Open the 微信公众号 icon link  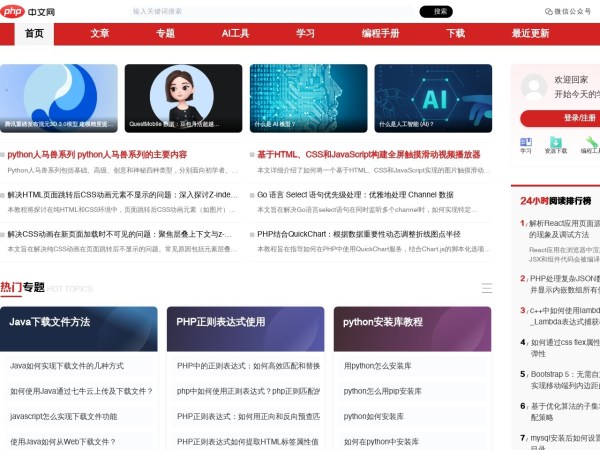tap(568, 11)
